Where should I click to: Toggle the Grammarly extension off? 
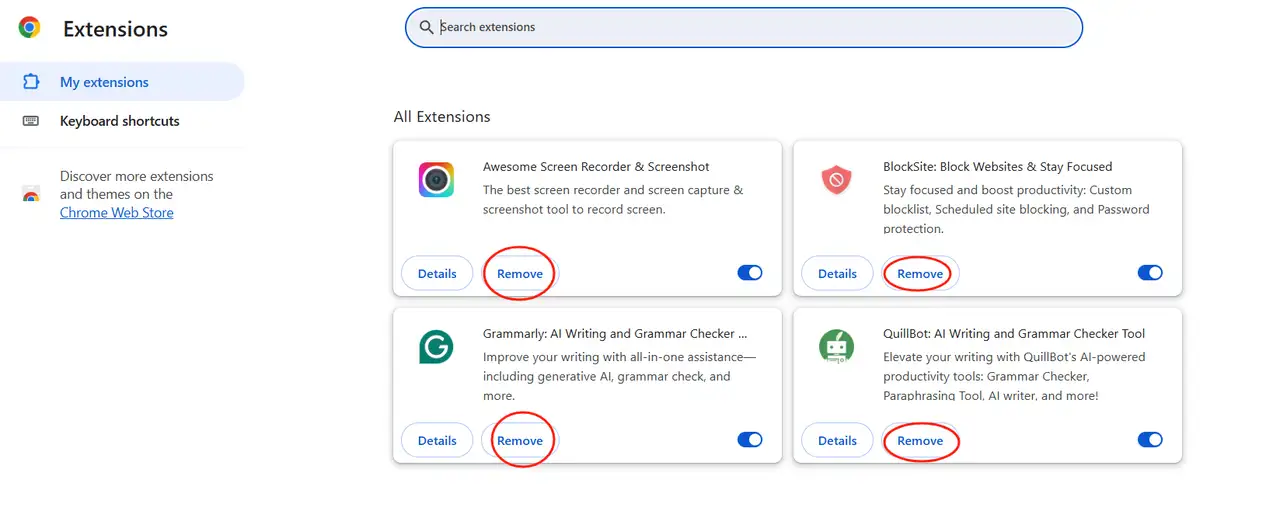pyautogui.click(x=750, y=440)
